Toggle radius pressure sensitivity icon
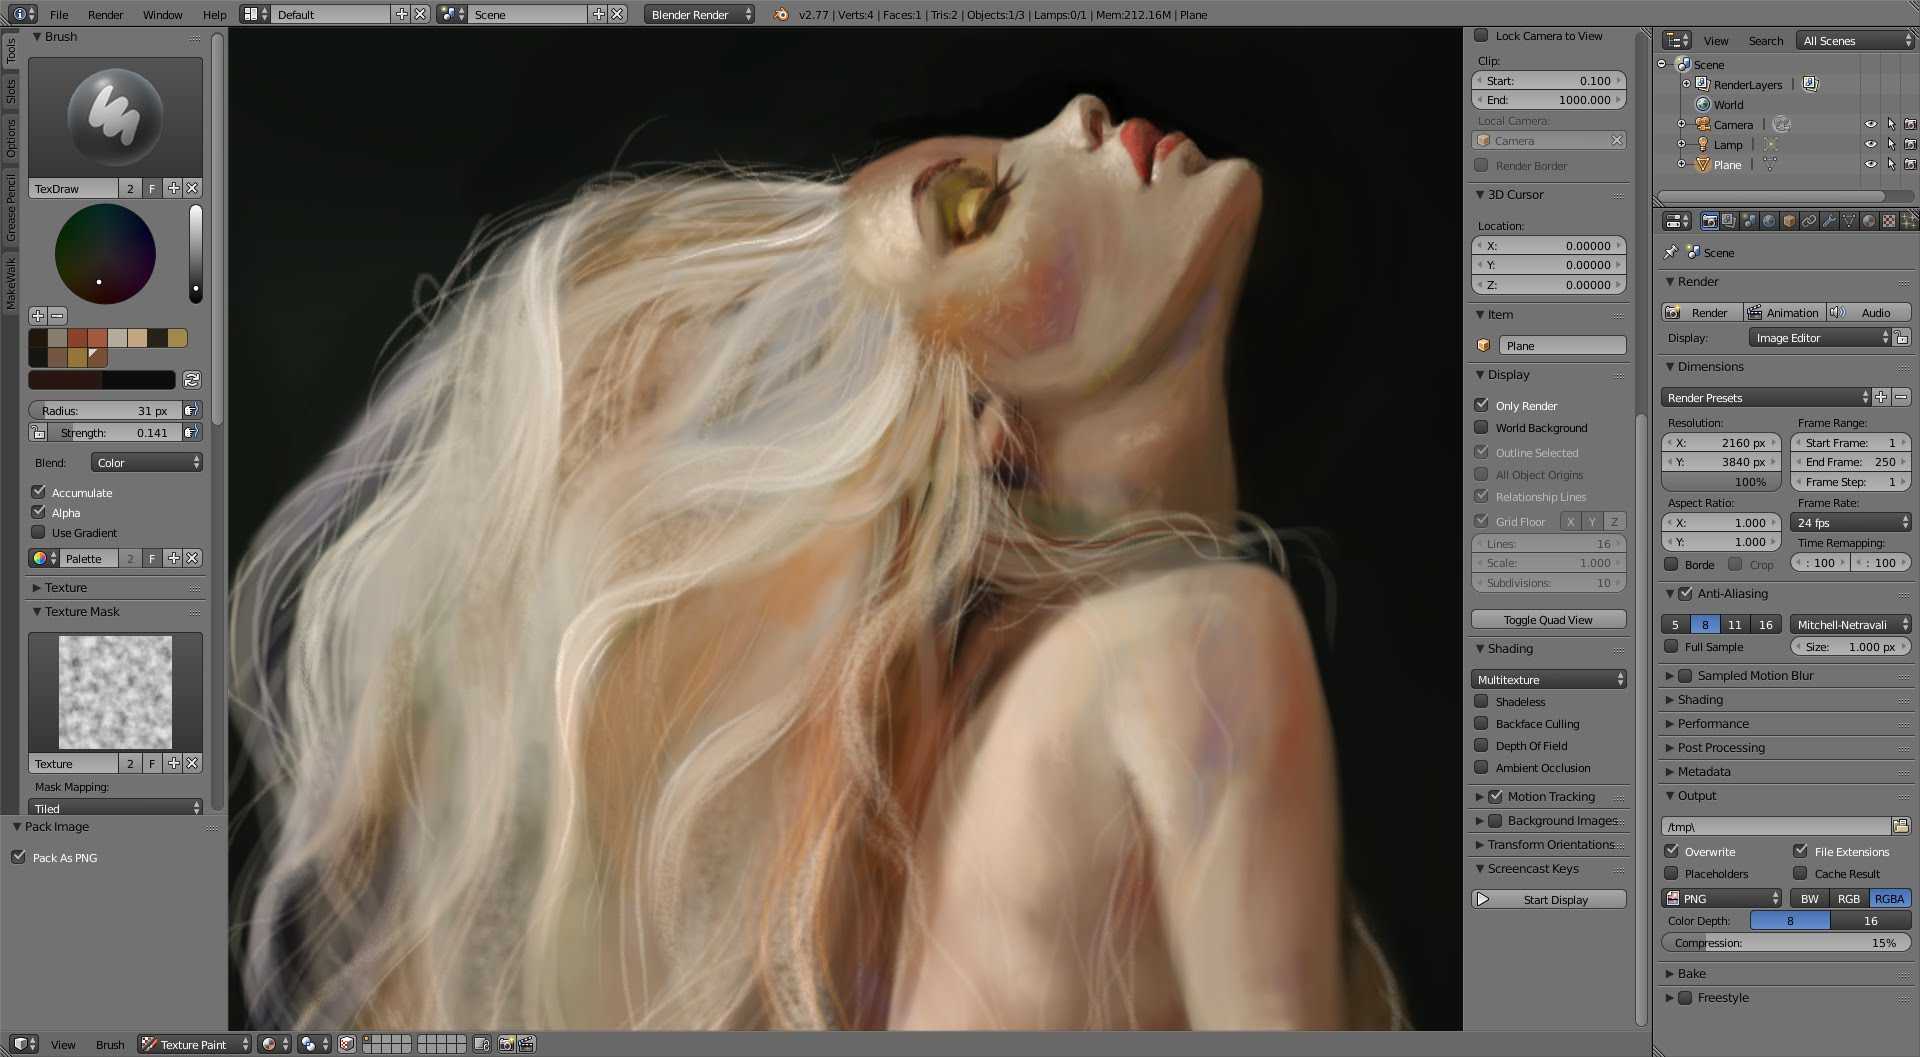Image resolution: width=1920 pixels, height=1057 pixels. (192, 410)
